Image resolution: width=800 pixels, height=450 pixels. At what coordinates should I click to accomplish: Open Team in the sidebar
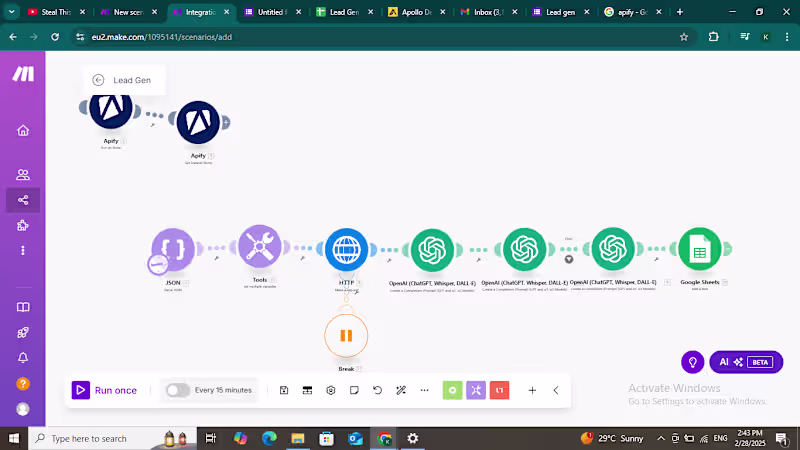click(x=23, y=175)
